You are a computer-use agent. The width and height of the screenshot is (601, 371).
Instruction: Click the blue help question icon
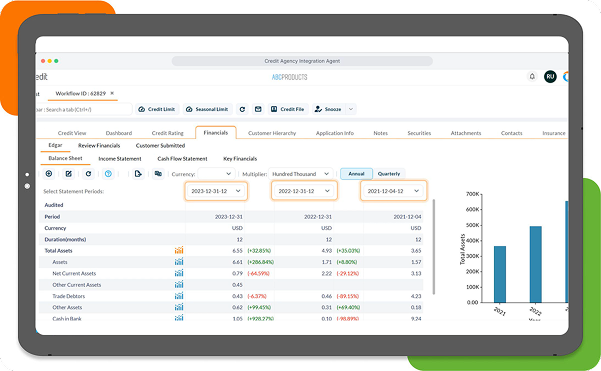[x=108, y=174]
